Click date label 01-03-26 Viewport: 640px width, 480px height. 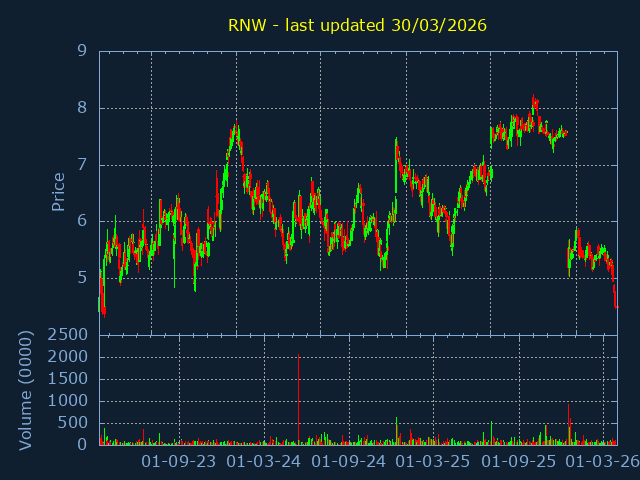pyautogui.click(x=603, y=462)
